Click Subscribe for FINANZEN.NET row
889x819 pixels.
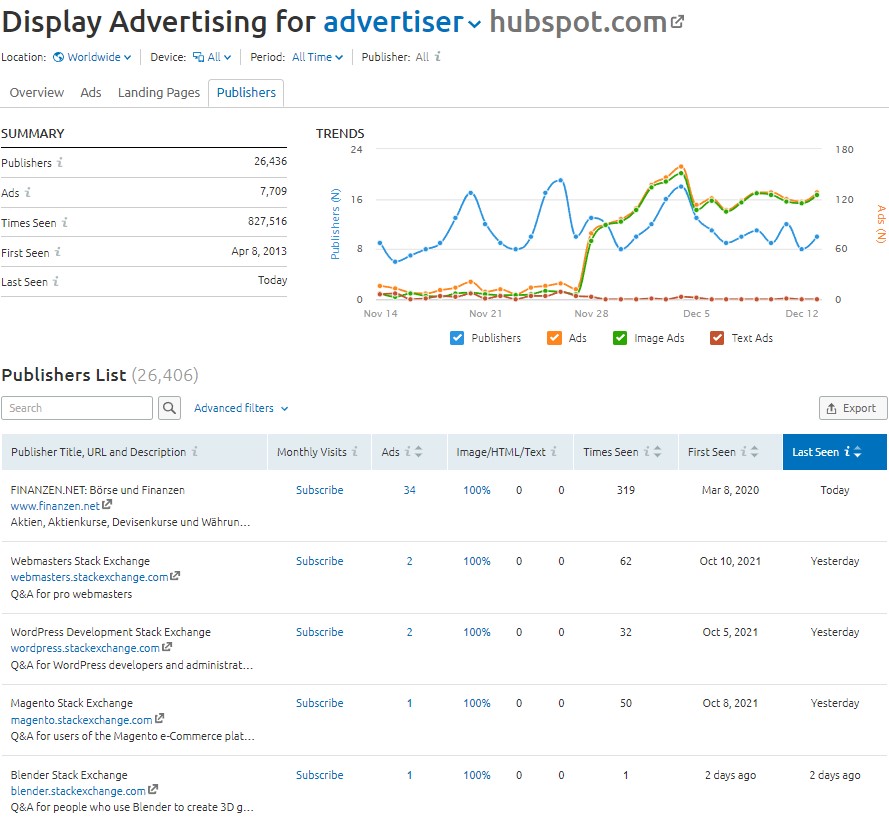[320, 490]
